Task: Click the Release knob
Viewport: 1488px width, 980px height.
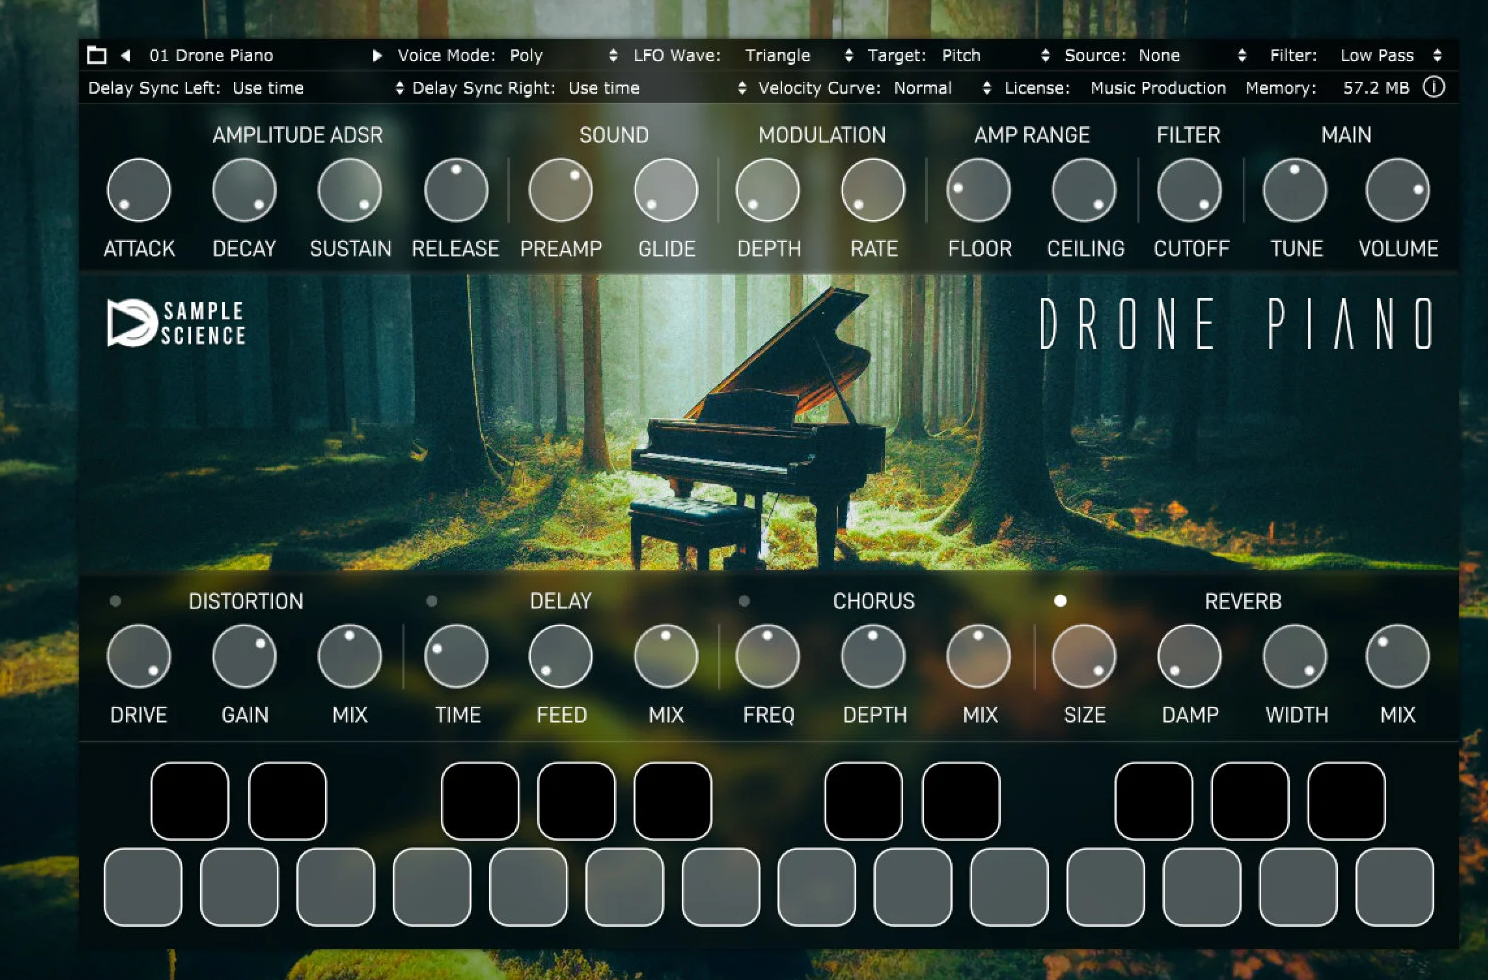Action: (x=456, y=190)
